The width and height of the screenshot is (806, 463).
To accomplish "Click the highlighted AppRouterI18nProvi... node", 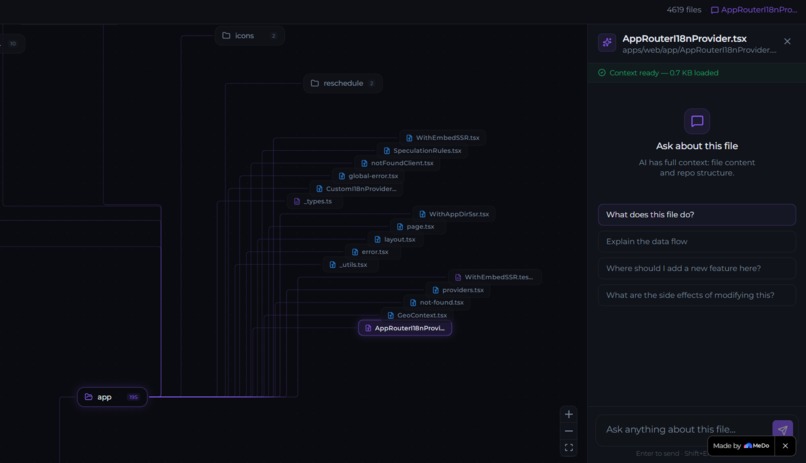I will pyautogui.click(x=405, y=328).
